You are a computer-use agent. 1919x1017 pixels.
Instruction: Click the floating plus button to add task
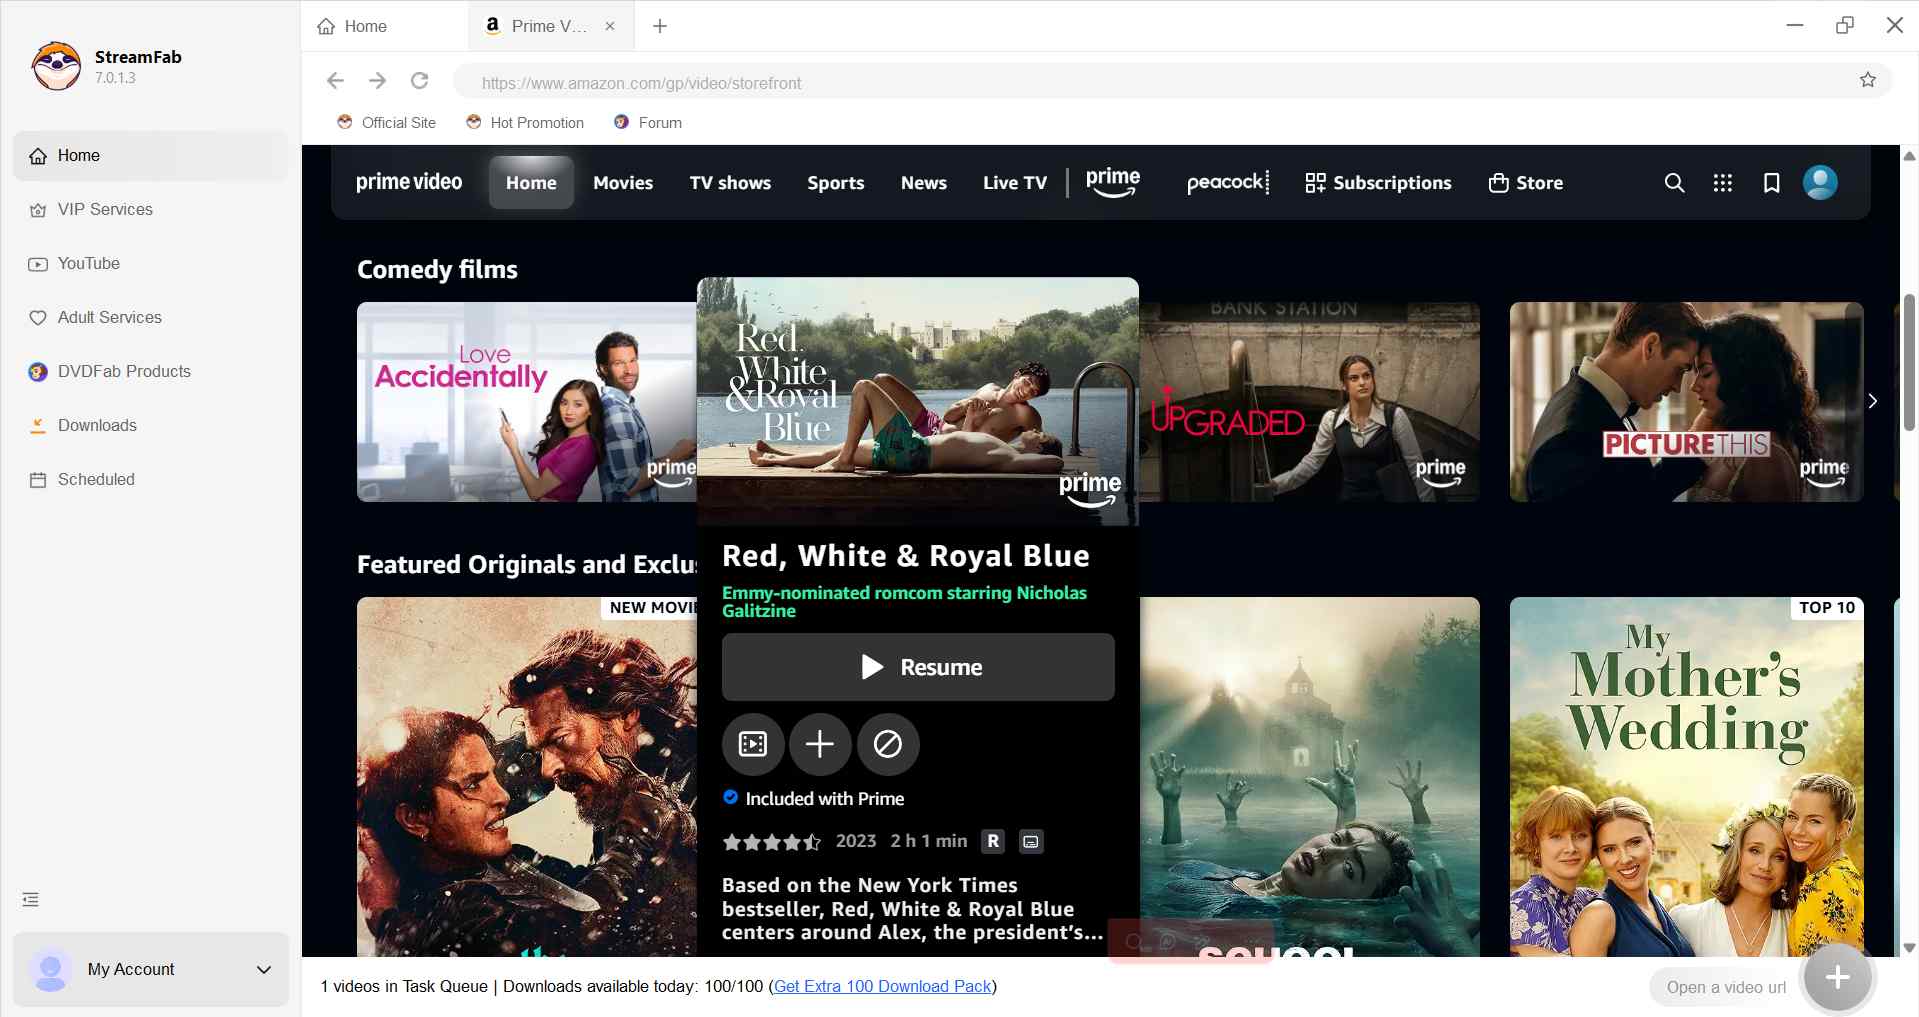point(1836,977)
